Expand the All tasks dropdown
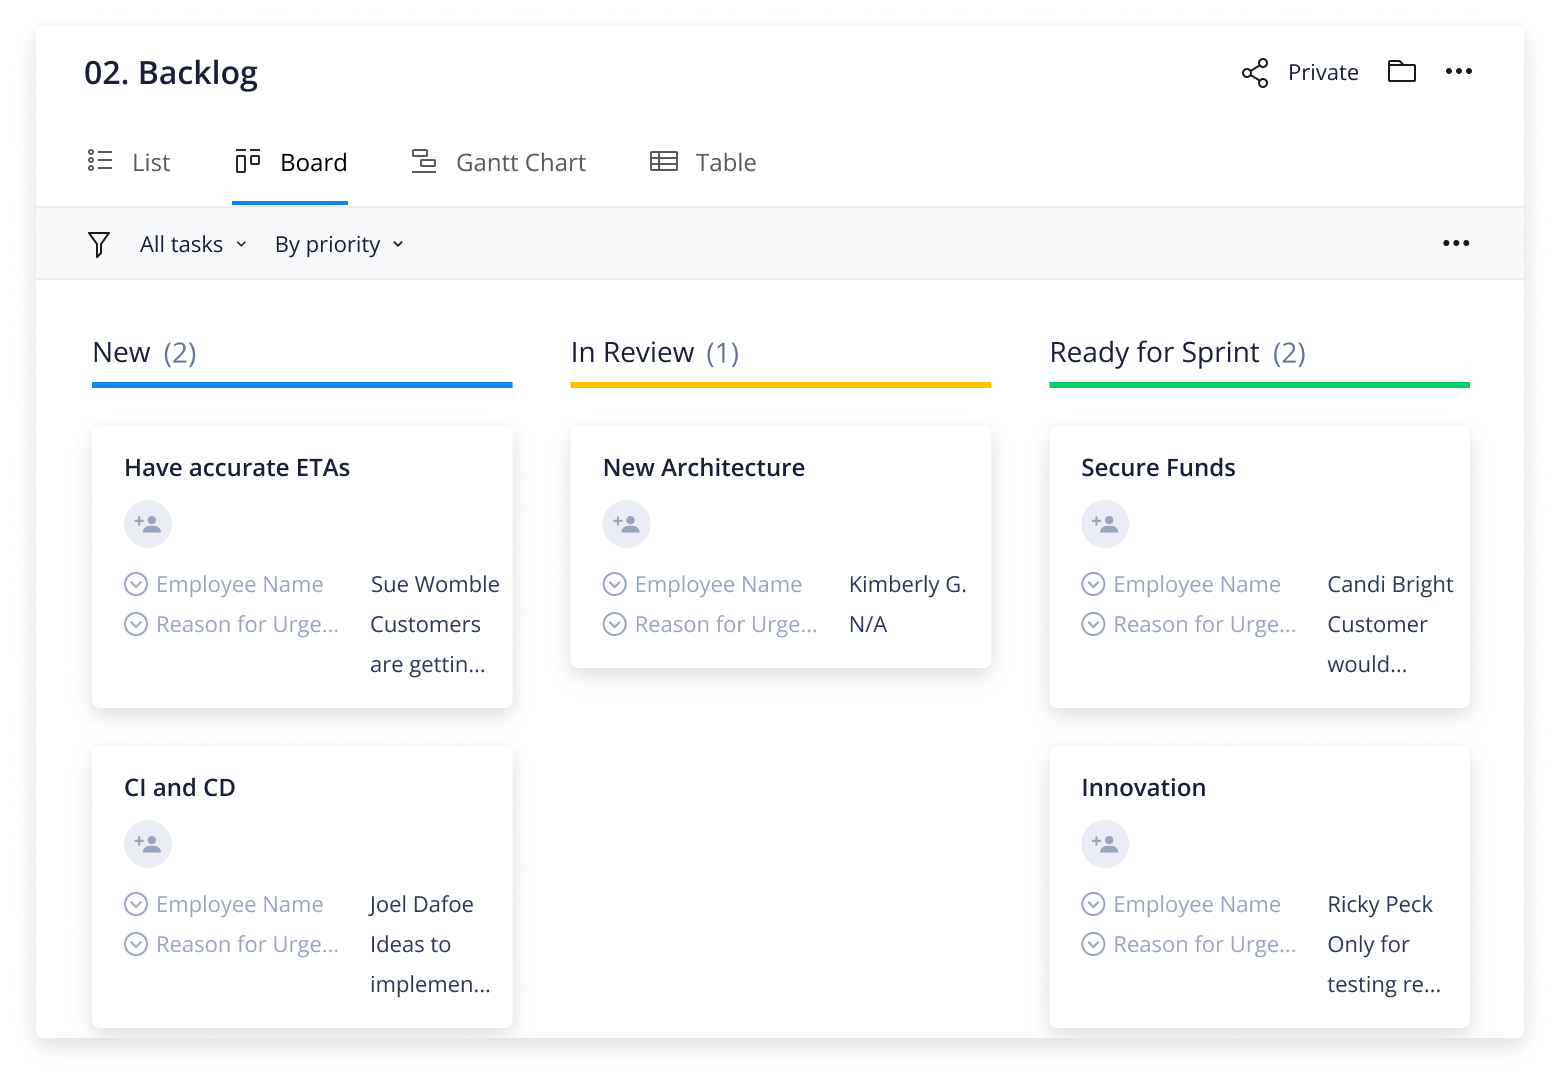Viewport: 1560px width, 1084px height. [x=193, y=245]
